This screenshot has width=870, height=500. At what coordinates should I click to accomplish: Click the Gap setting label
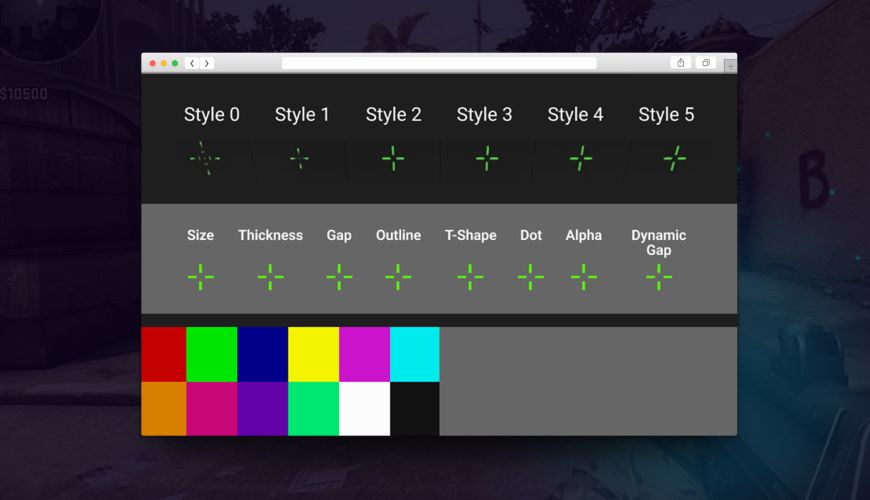[339, 236]
